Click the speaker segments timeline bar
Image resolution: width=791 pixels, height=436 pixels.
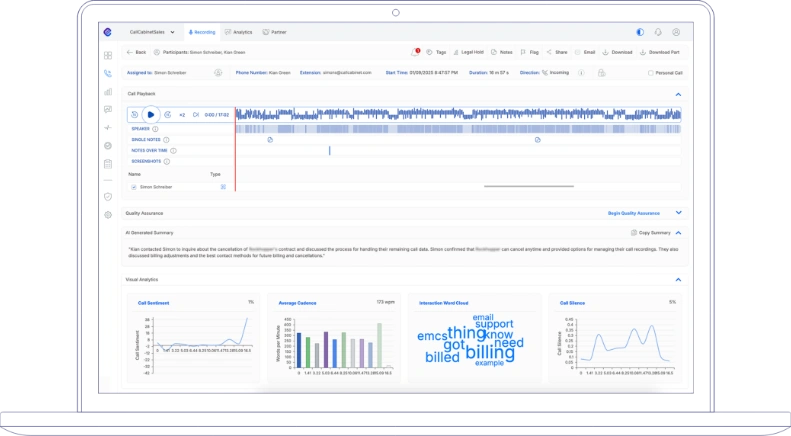(458, 129)
